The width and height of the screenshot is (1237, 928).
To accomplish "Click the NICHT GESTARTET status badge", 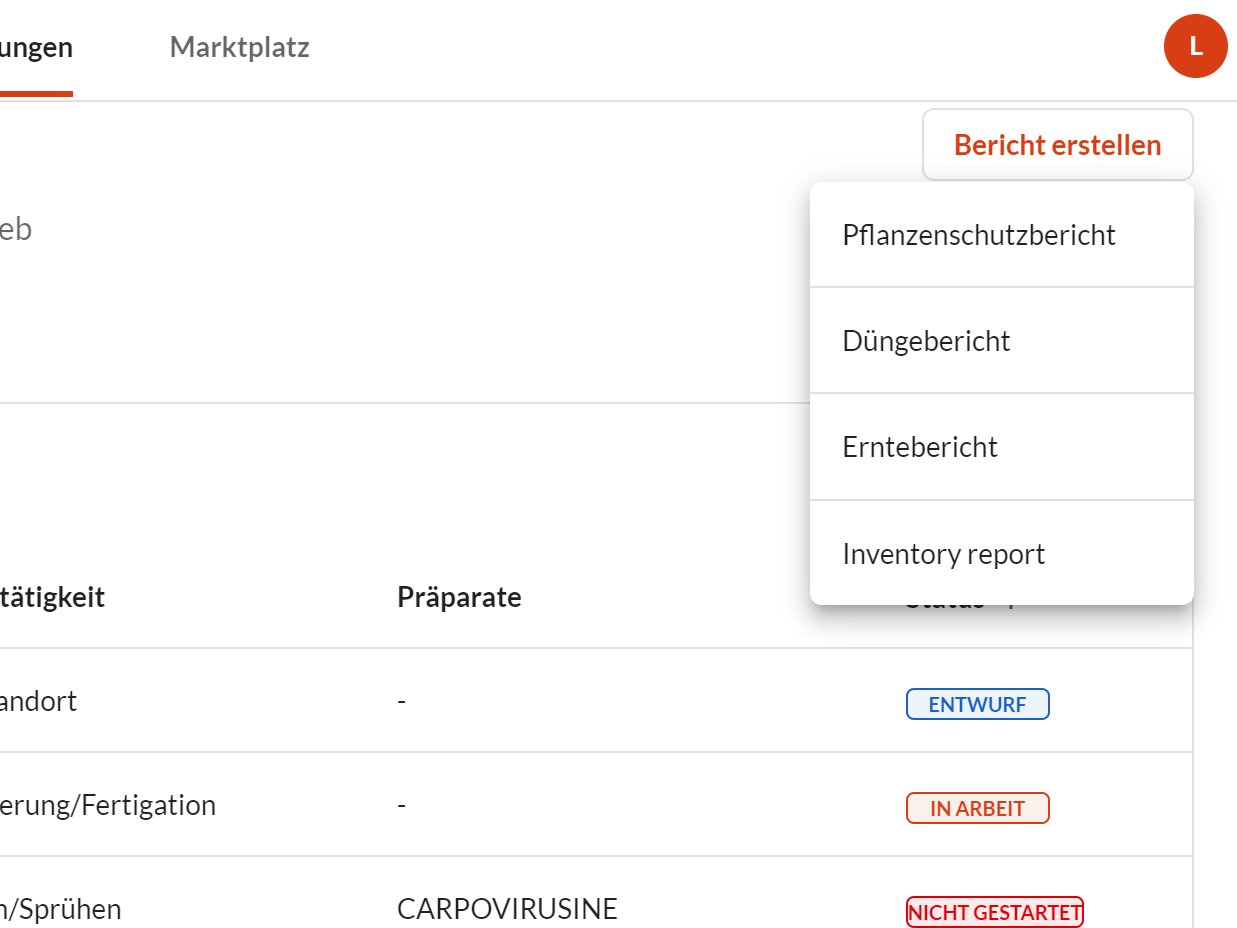I will coord(994,912).
